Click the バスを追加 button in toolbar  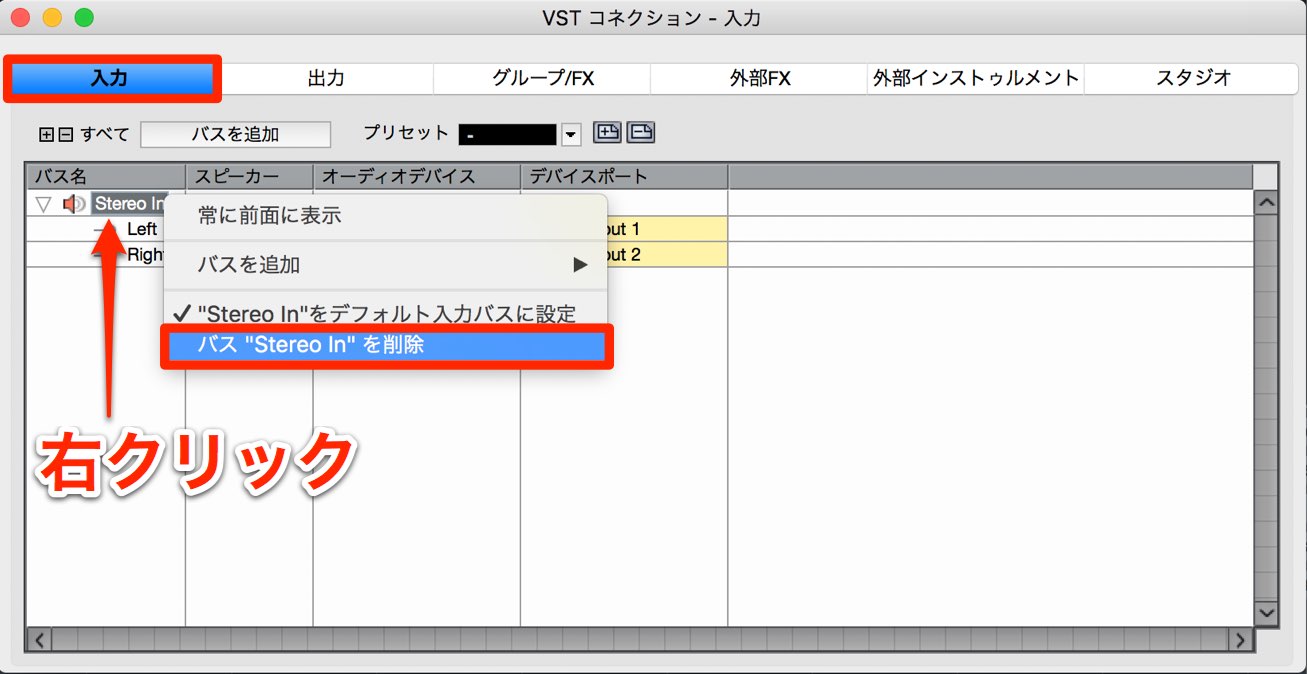235,134
